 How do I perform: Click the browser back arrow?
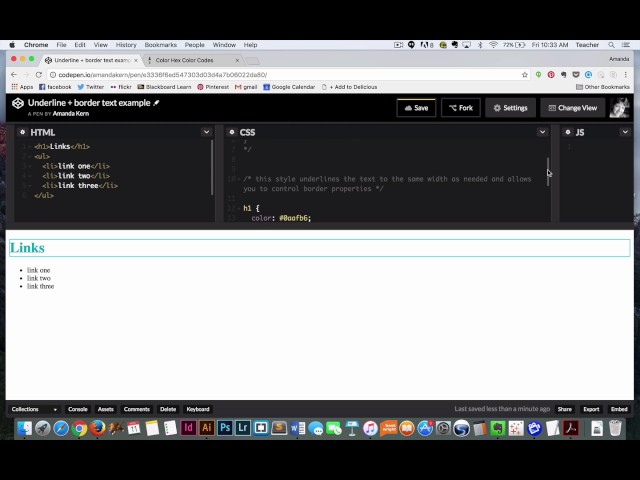[14, 75]
